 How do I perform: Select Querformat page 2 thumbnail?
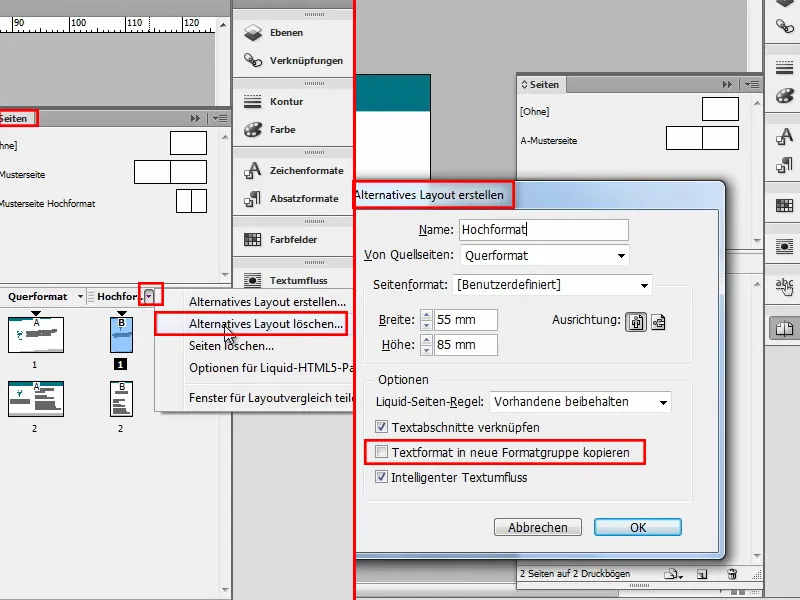[x=36, y=399]
